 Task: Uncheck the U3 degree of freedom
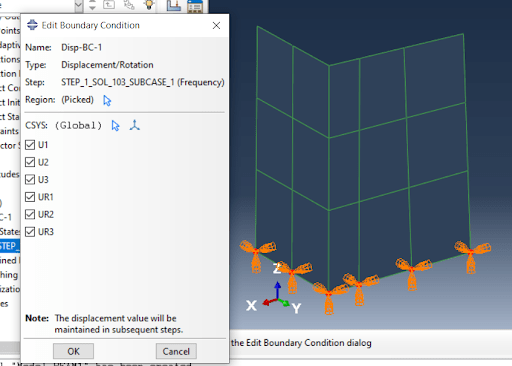click(x=30, y=180)
